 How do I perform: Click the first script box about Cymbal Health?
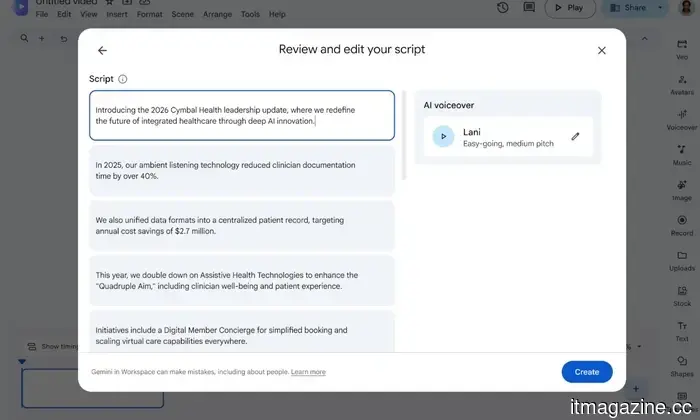pyautogui.click(x=242, y=116)
